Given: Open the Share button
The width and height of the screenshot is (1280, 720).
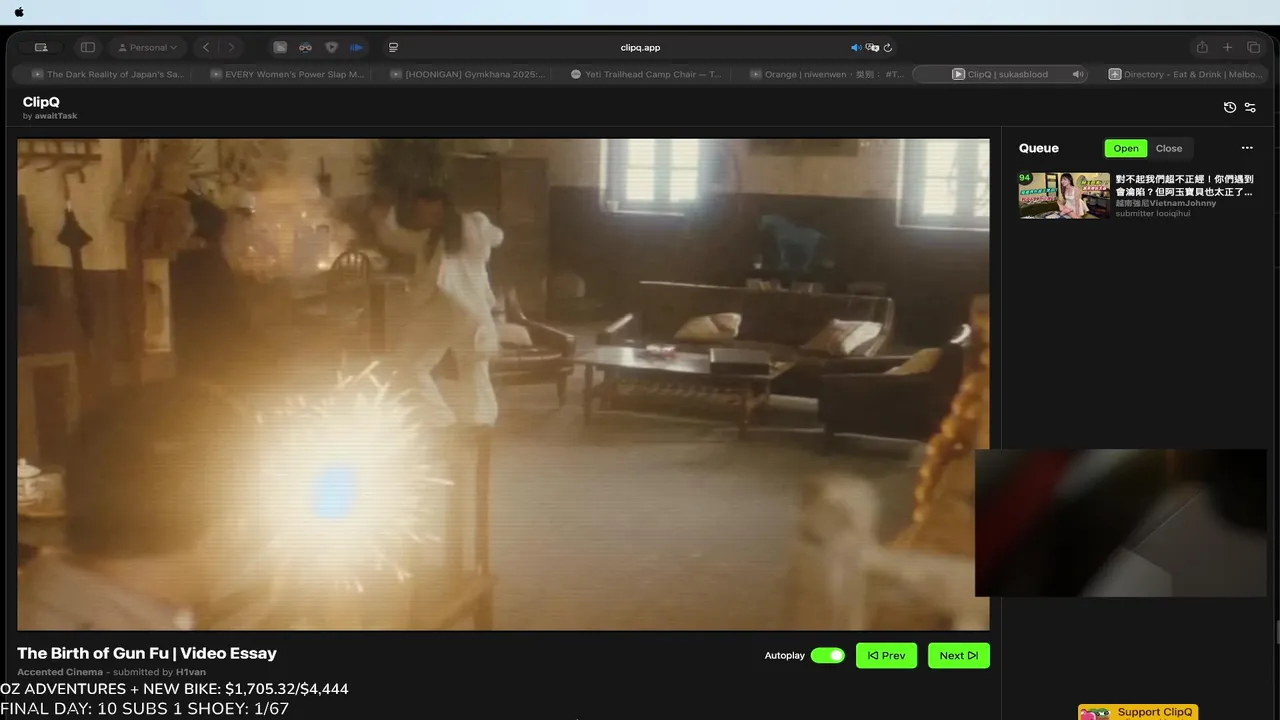Looking at the screenshot, I should [x=1202, y=47].
